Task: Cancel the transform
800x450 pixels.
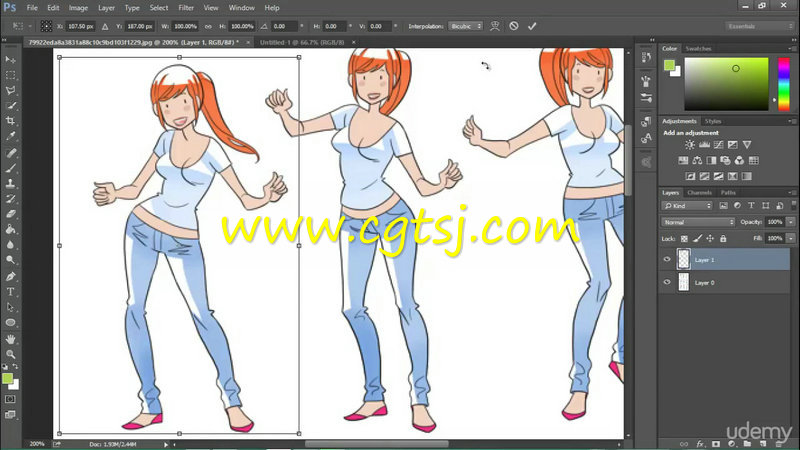Action: 514,26
